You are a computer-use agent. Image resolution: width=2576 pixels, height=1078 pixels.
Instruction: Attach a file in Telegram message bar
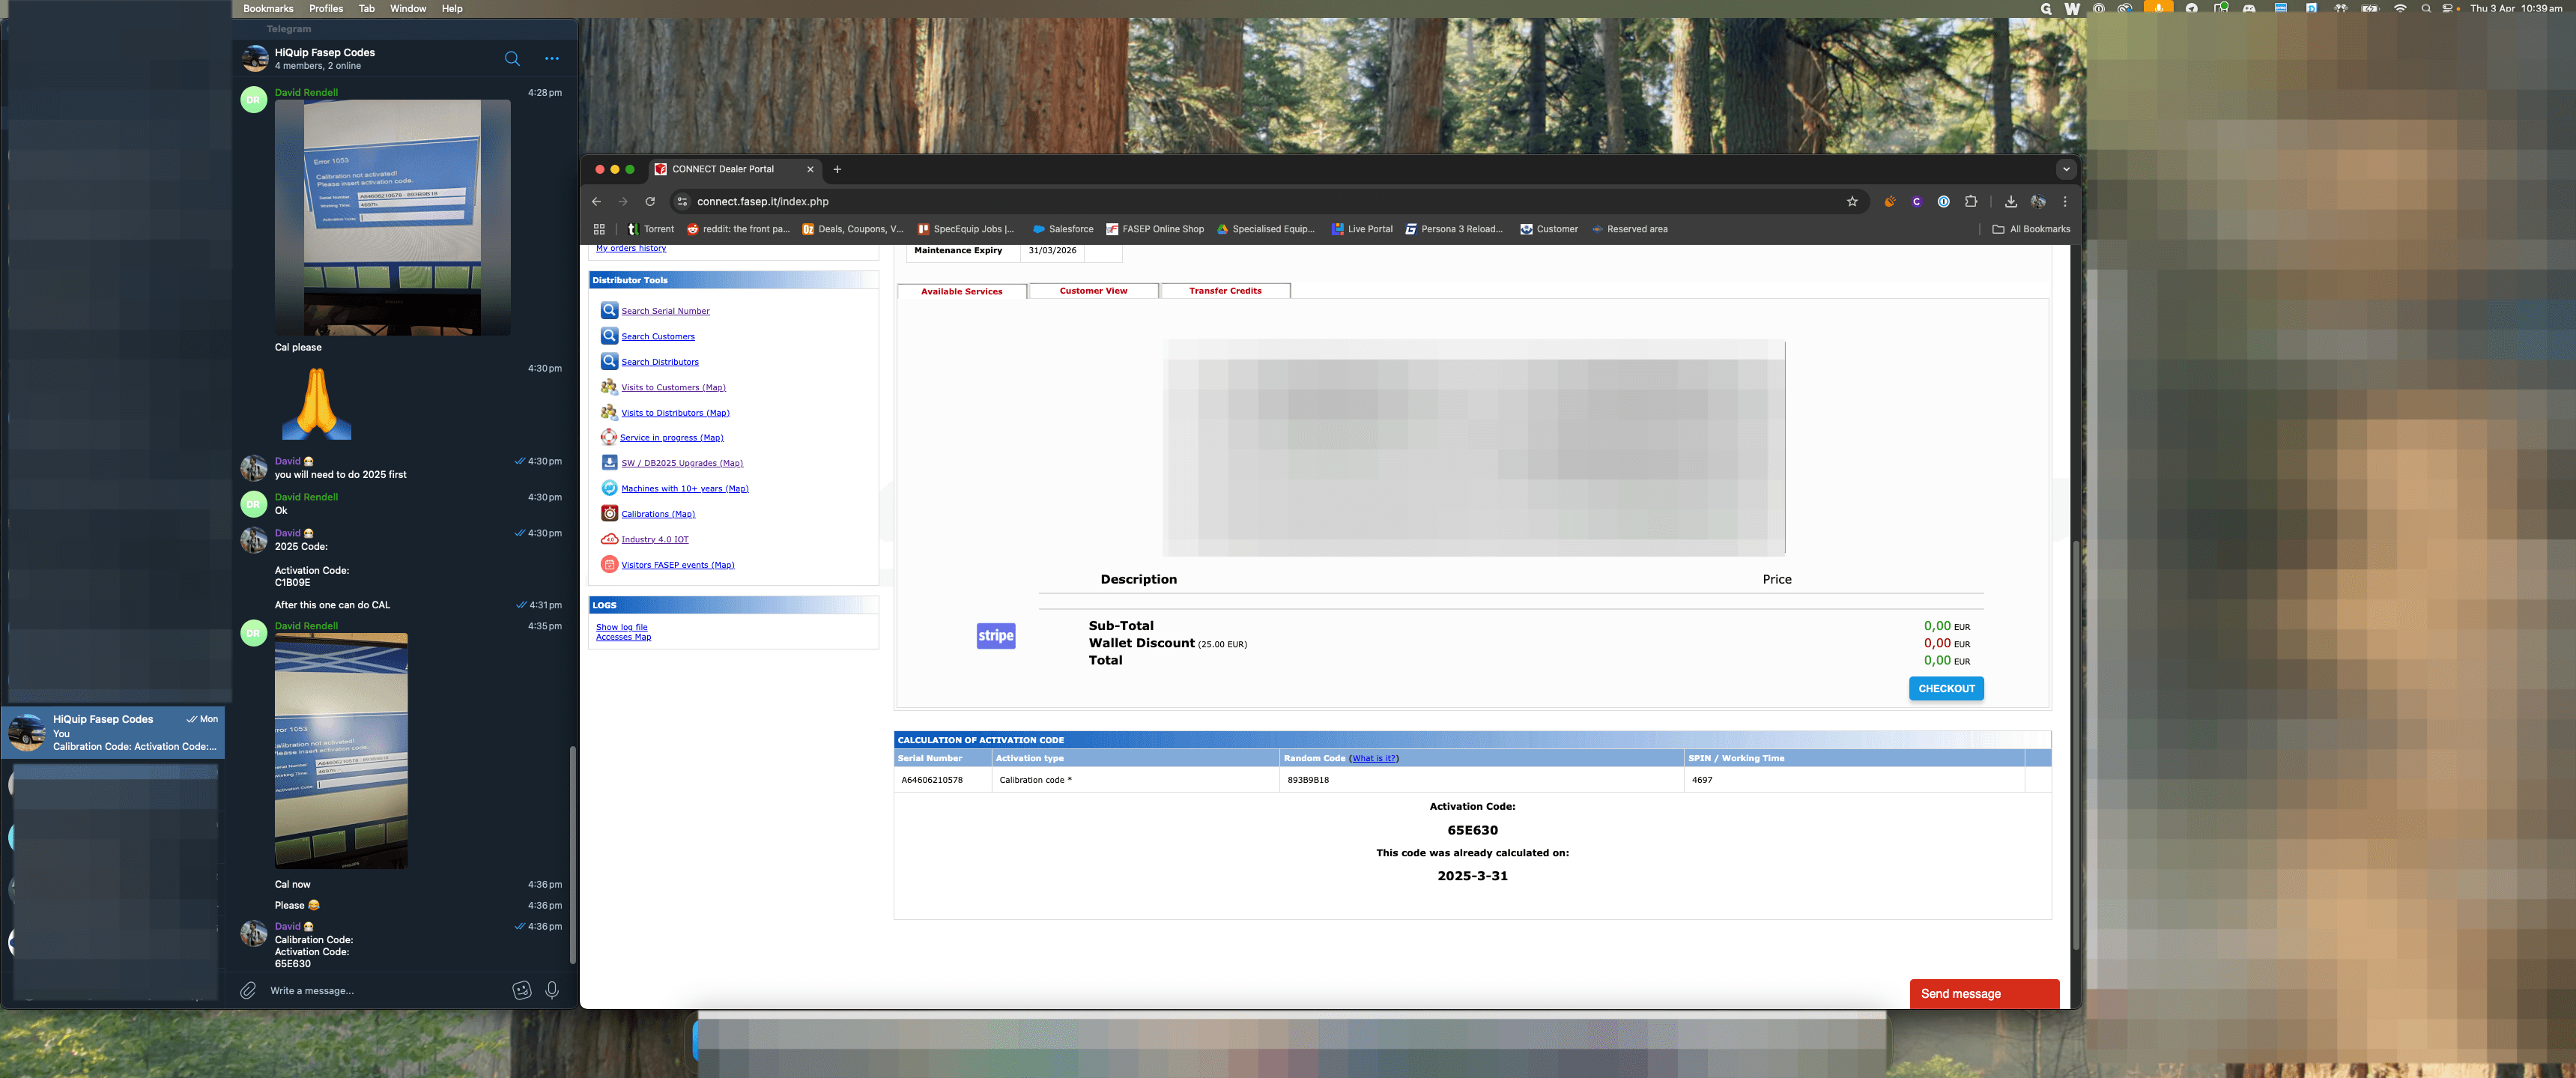[248, 990]
